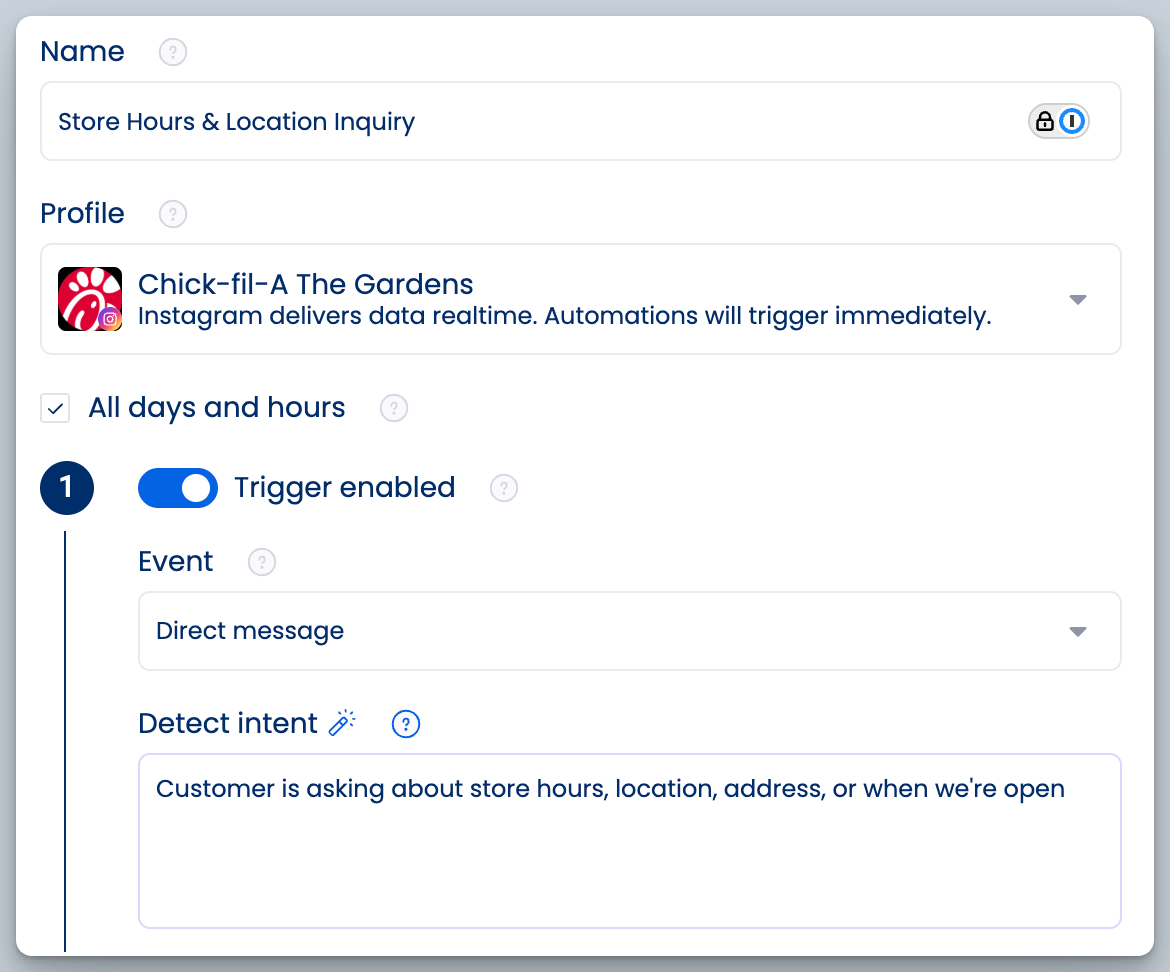The width and height of the screenshot is (1170, 972).
Task: Click the magic wand icon beside Detect intent
Action: (x=343, y=723)
